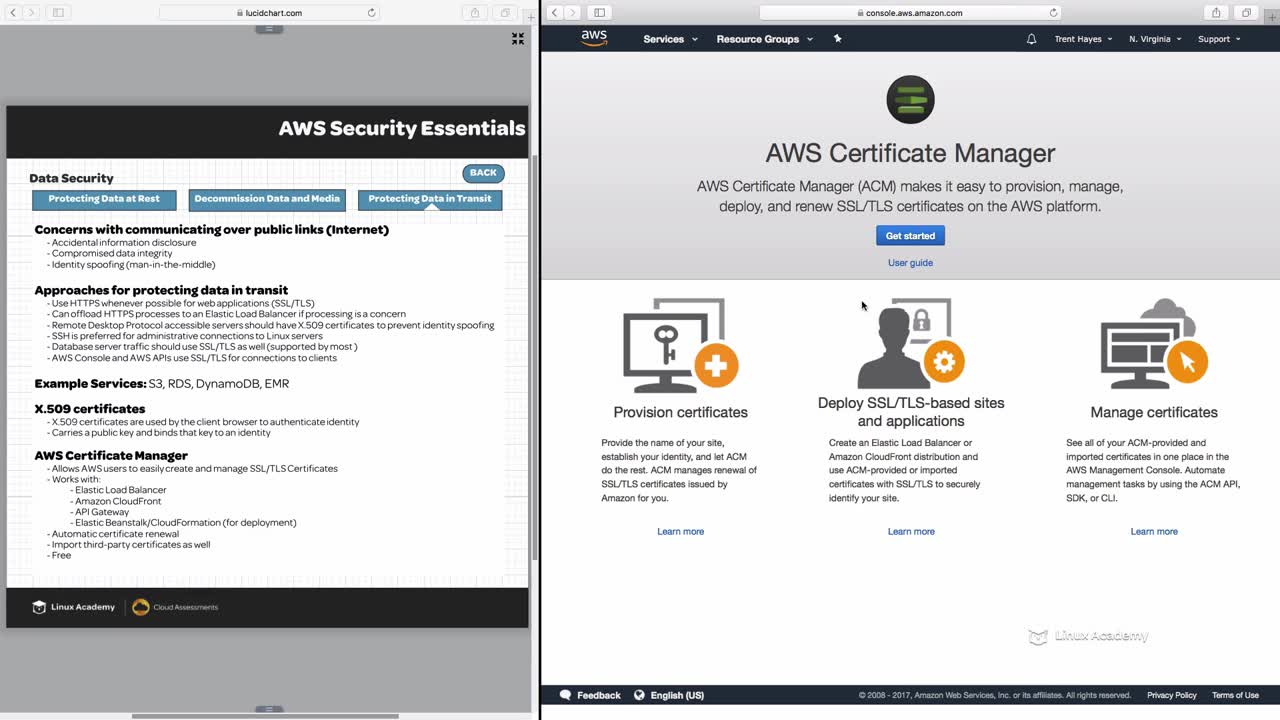Click the green AWS Certificate Manager service icon
1280x720 pixels.
(x=910, y=100)
